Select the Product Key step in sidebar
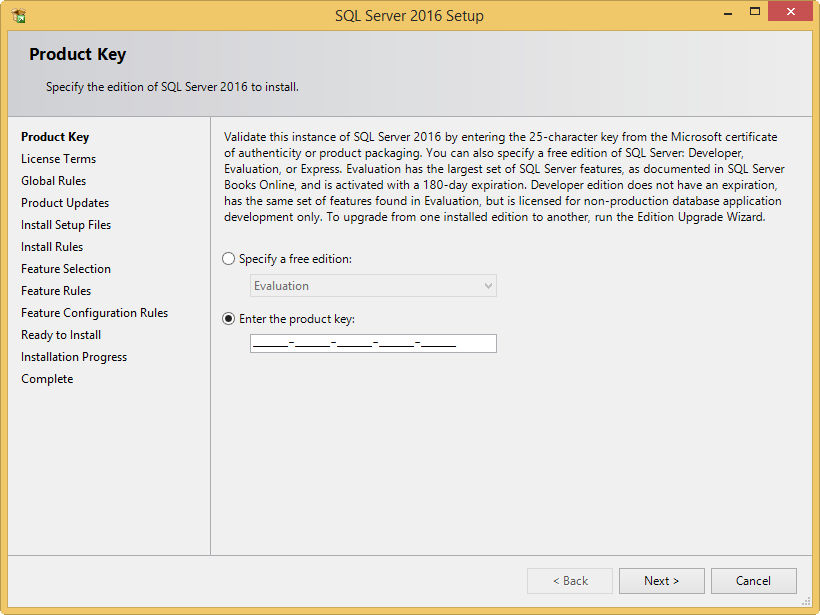This screenshot has height=615, width=820. click(55, 137)
